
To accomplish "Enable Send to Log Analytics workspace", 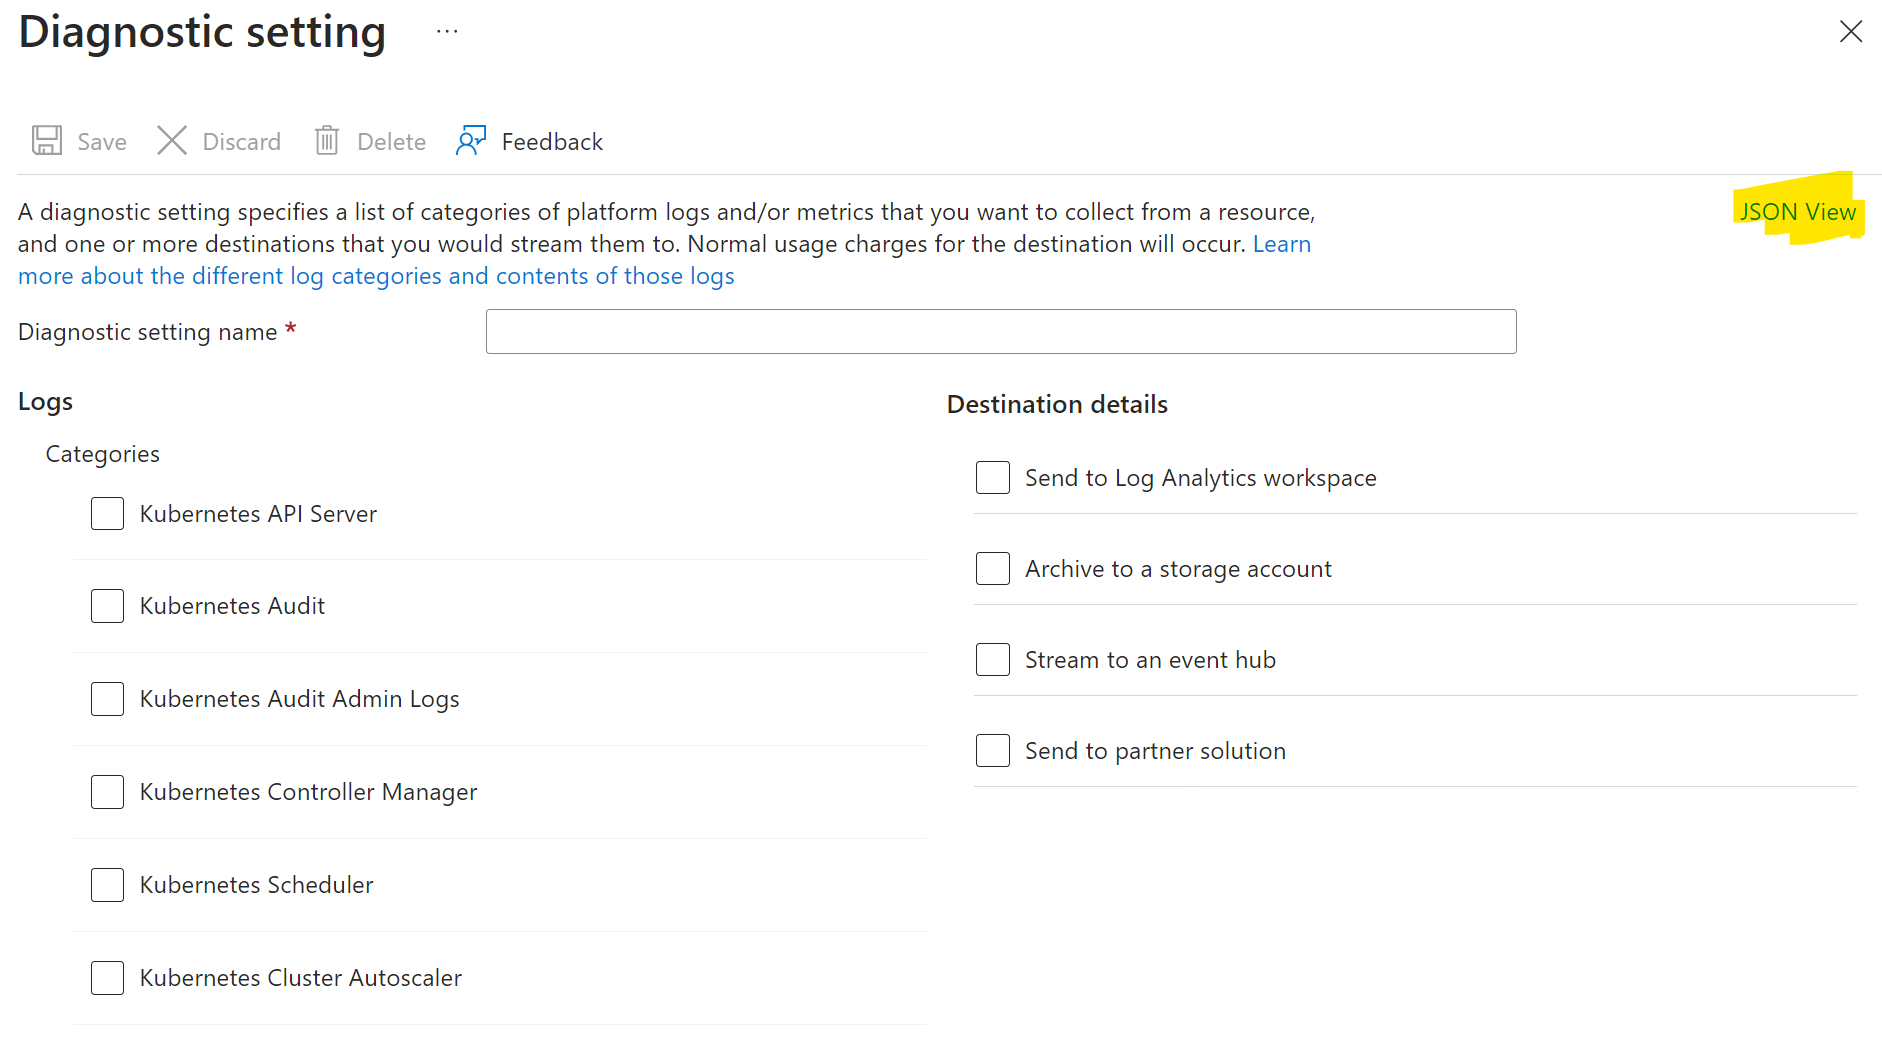I will [x=993, y=478].
